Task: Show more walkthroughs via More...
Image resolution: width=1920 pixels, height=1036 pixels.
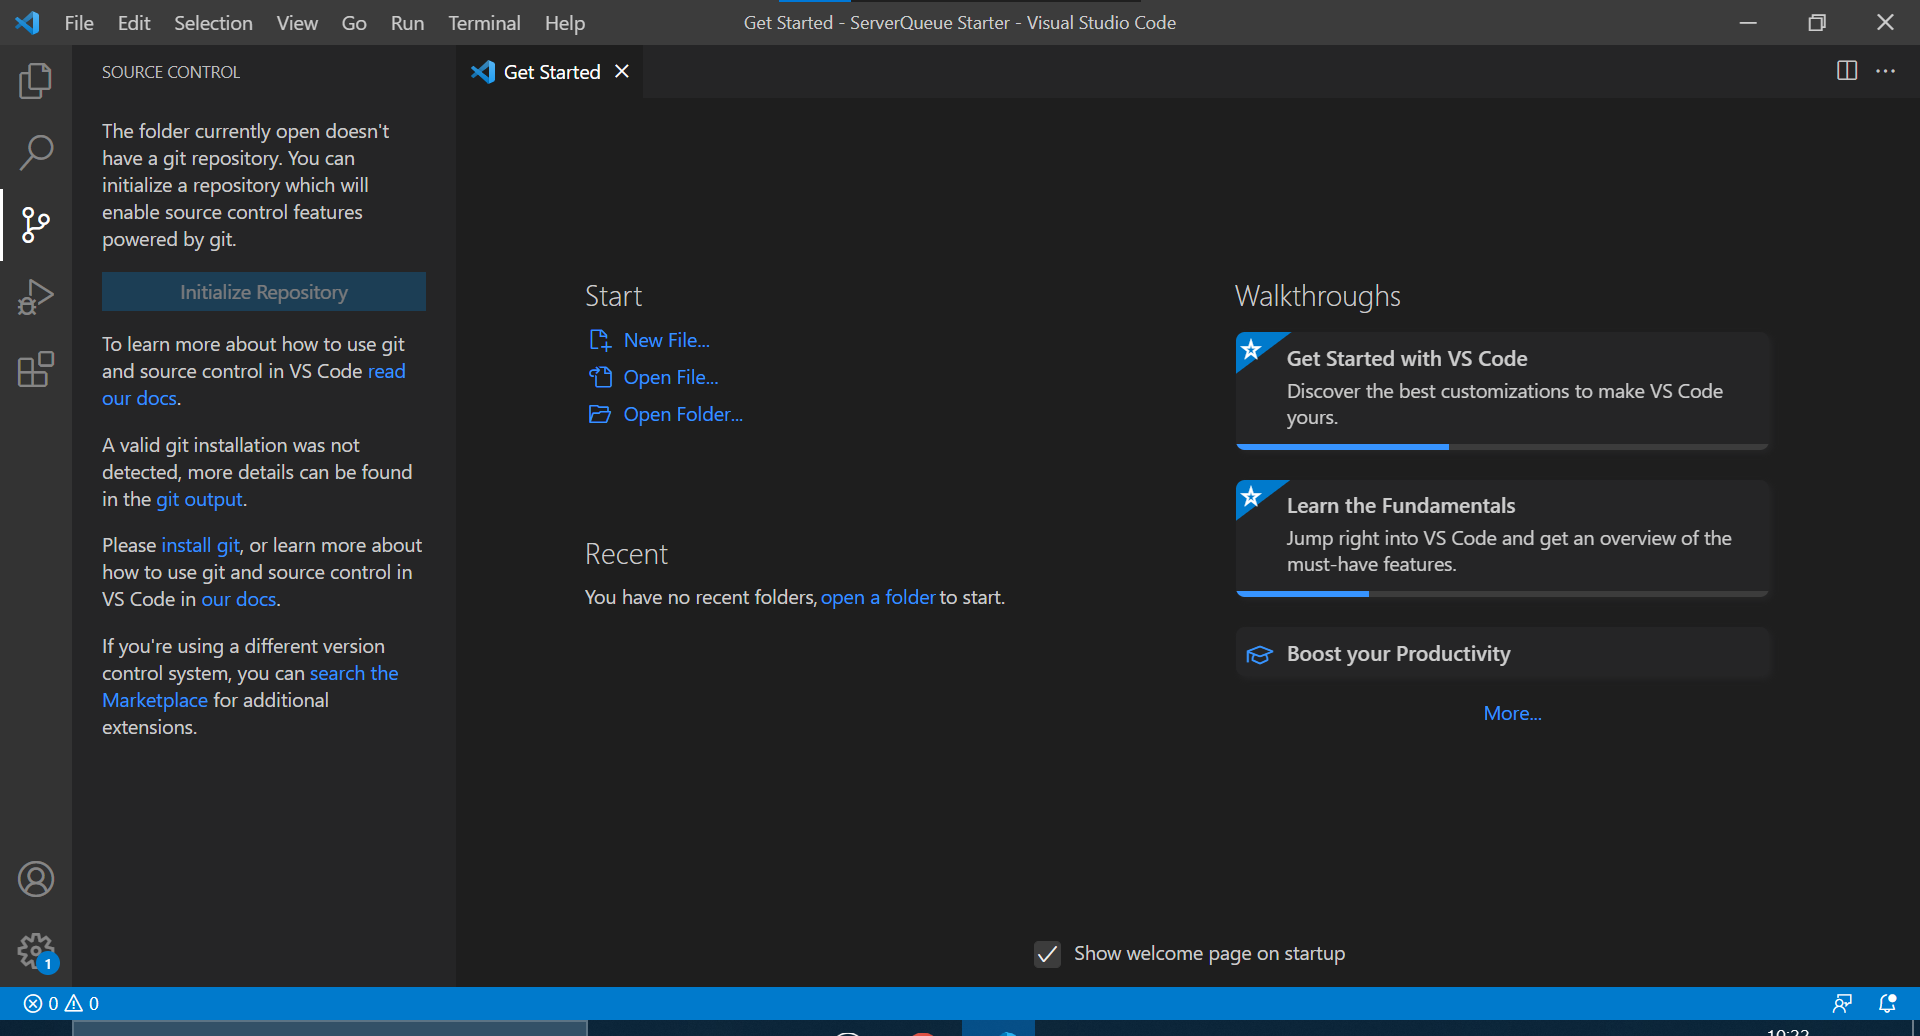Action: tap(1512, 713)
